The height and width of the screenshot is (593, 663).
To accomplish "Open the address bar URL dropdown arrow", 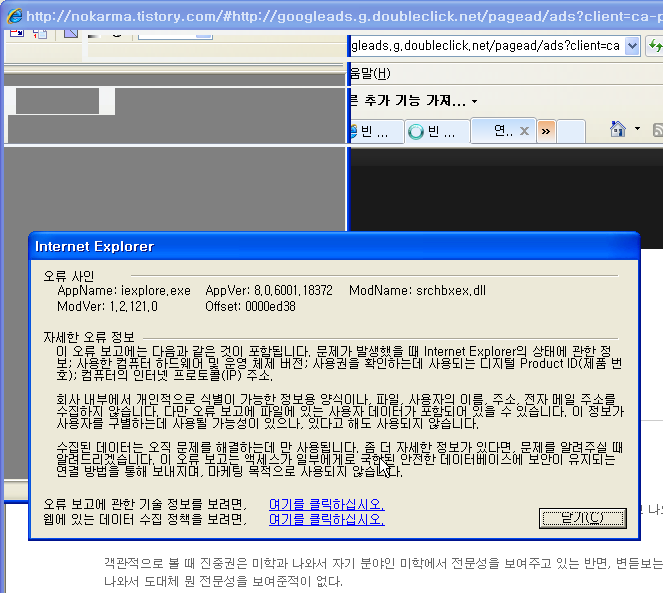I will click(x=632, y=46).
